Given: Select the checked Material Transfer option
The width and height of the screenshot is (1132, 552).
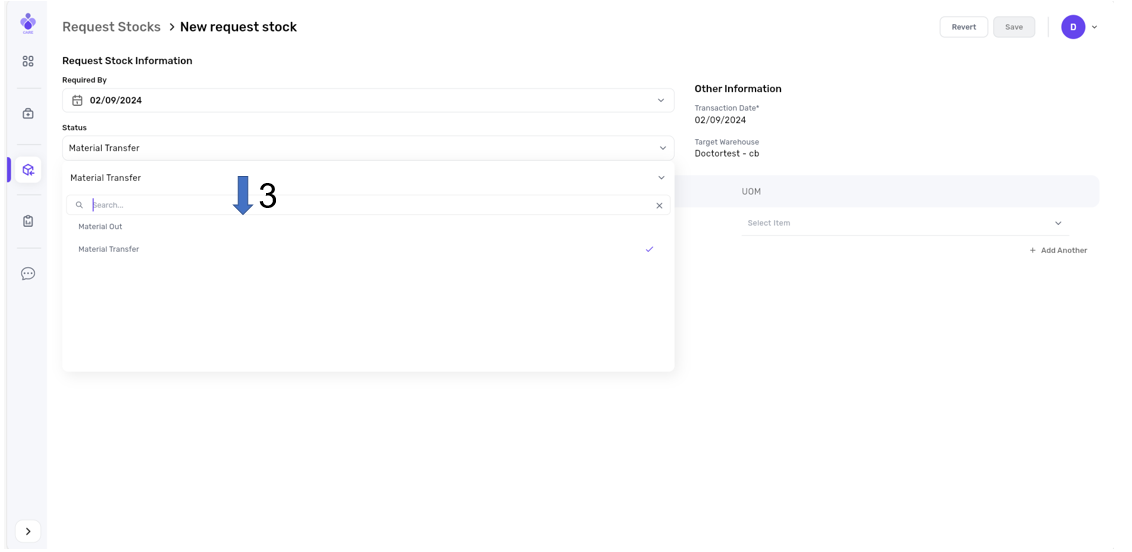Looking at the screenshot, I should 109,250.
